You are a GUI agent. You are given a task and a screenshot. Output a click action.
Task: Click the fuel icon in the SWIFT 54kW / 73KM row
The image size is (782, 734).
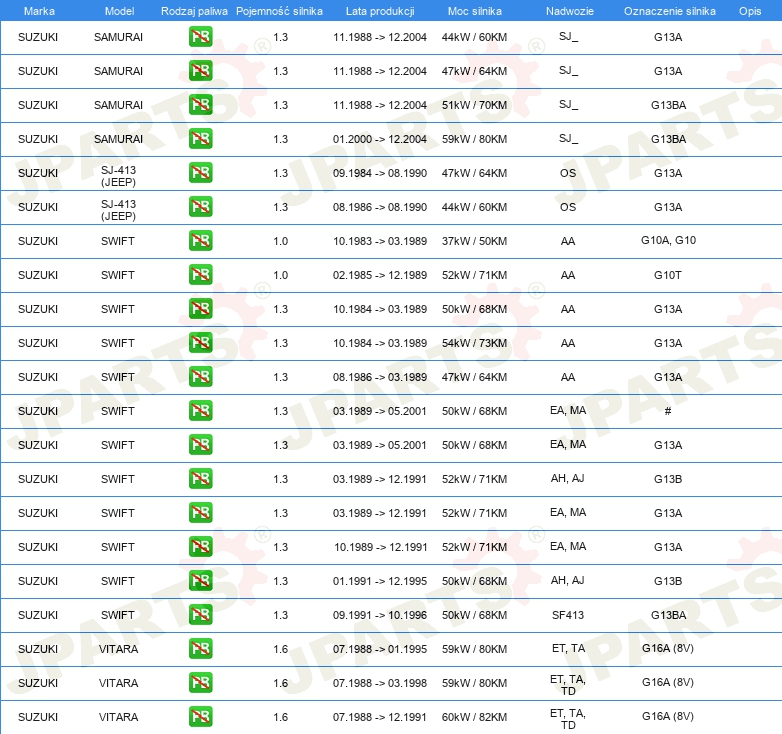coord(200,342)
